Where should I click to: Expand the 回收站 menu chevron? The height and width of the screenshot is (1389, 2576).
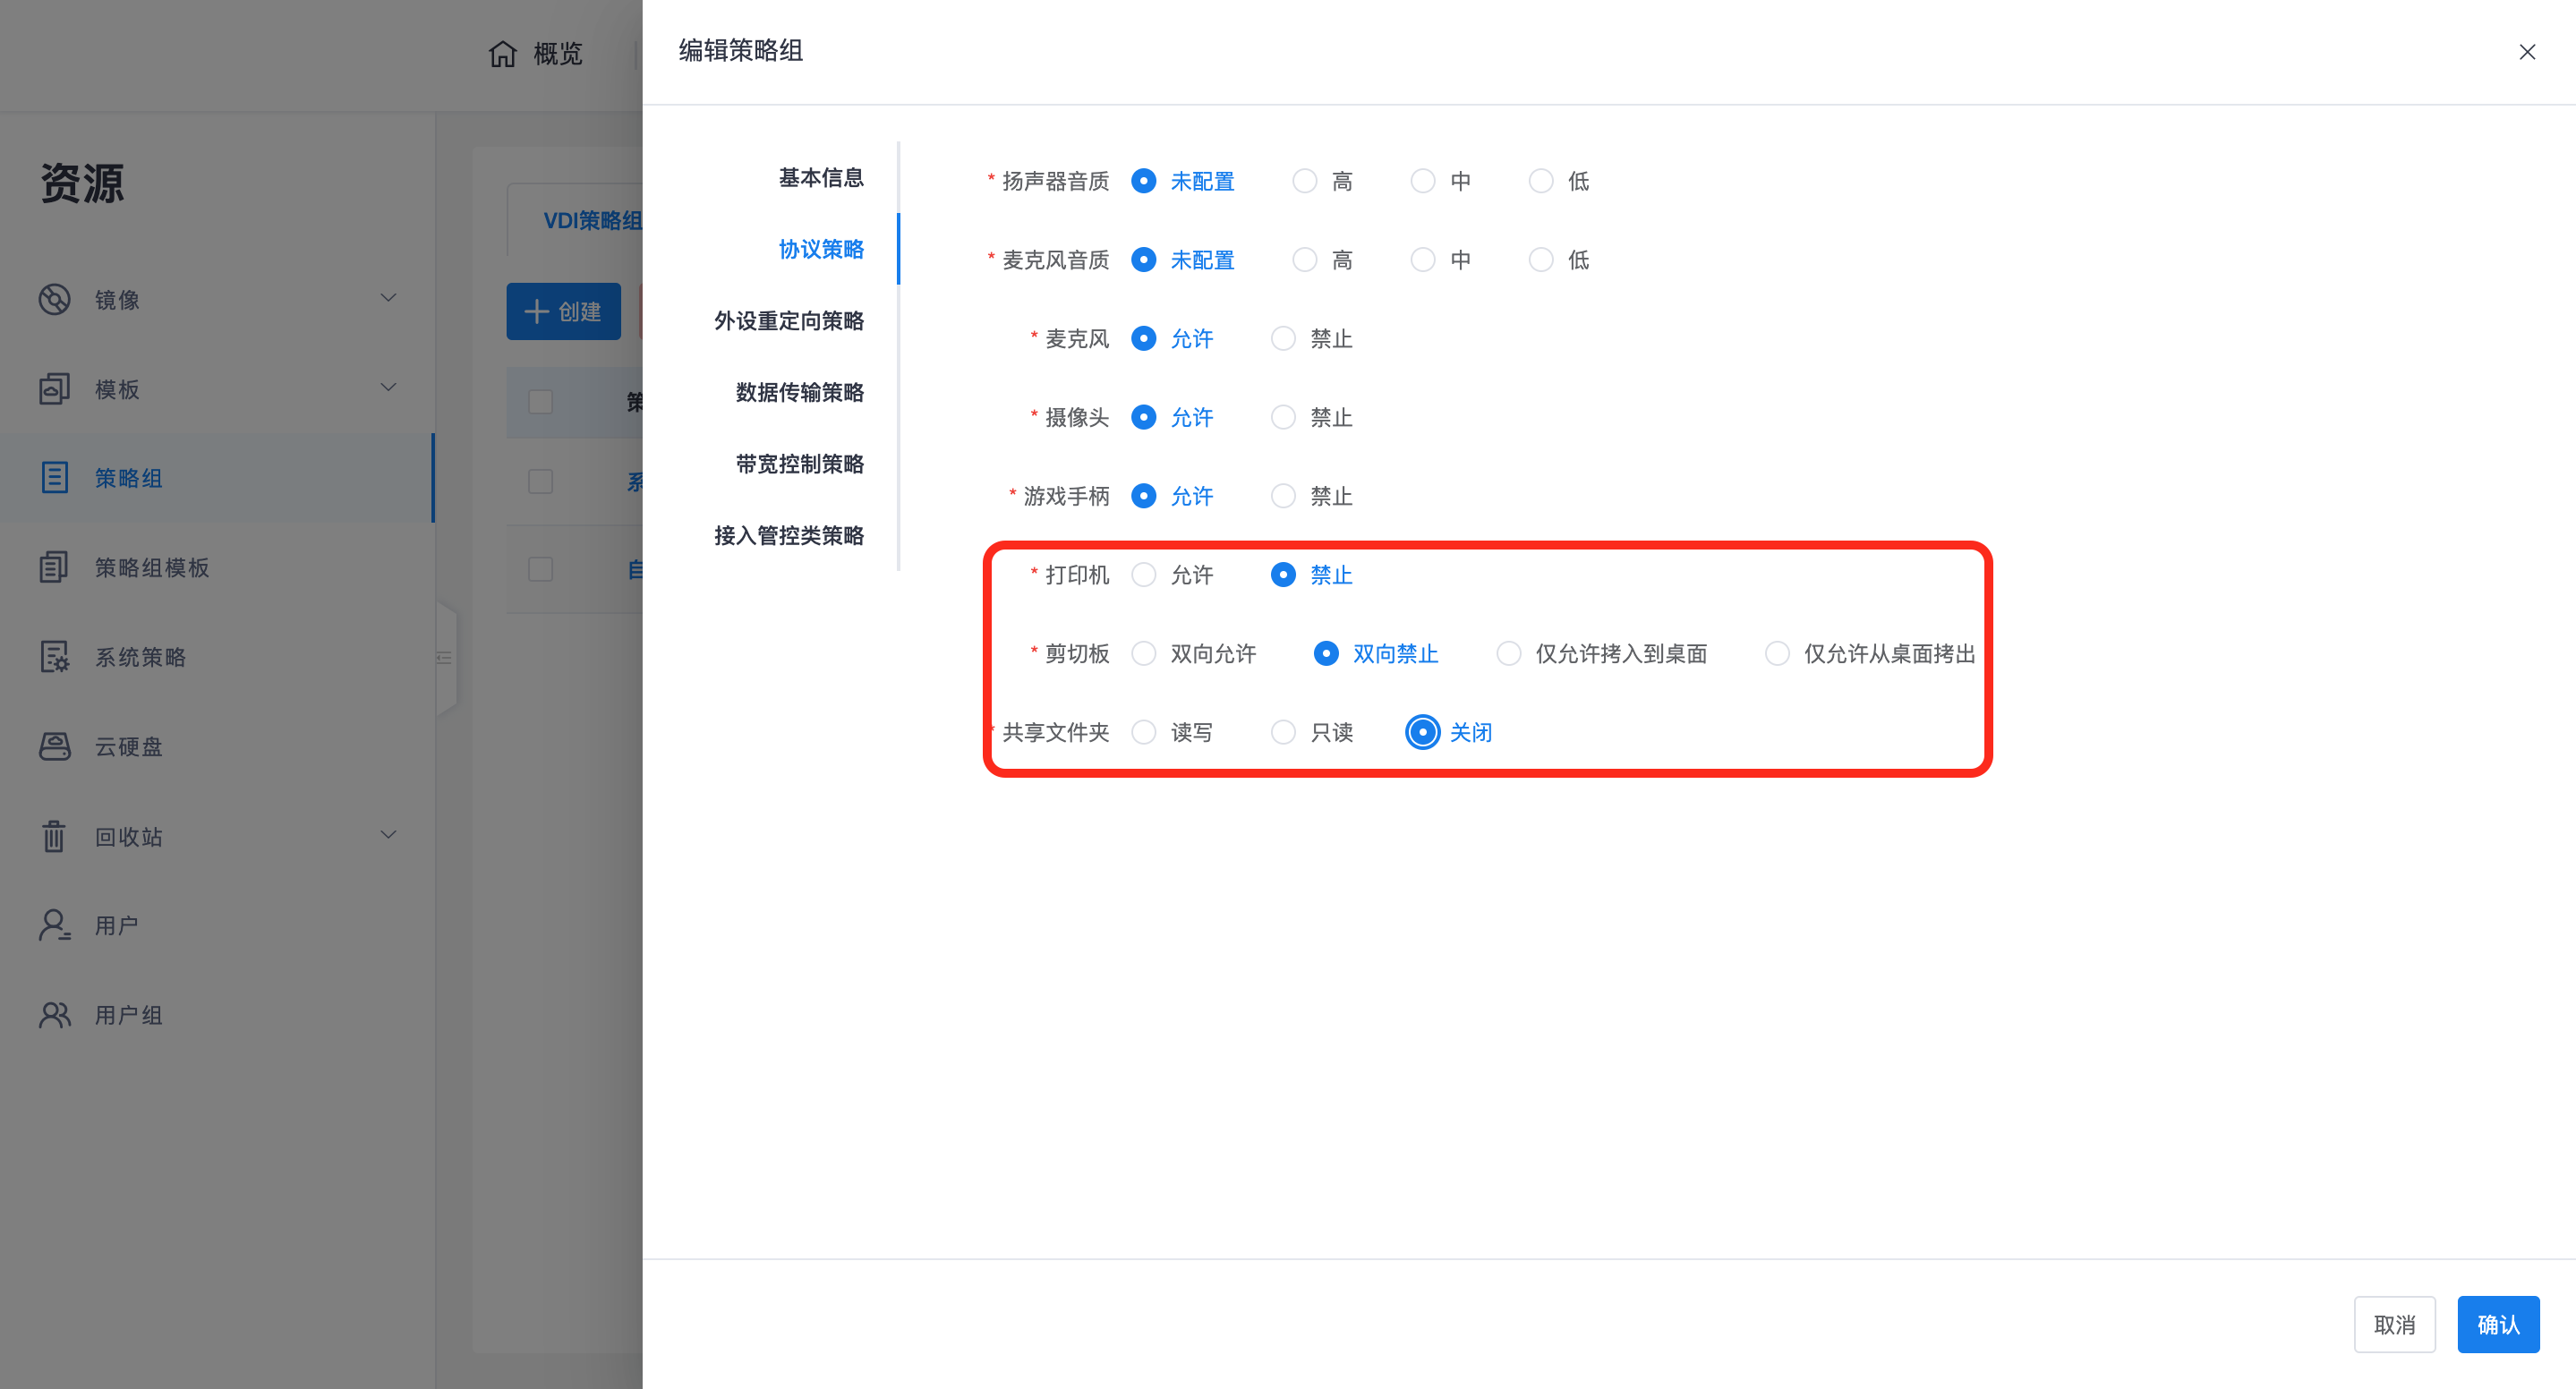pyautogui.click(x=389, y=835)
